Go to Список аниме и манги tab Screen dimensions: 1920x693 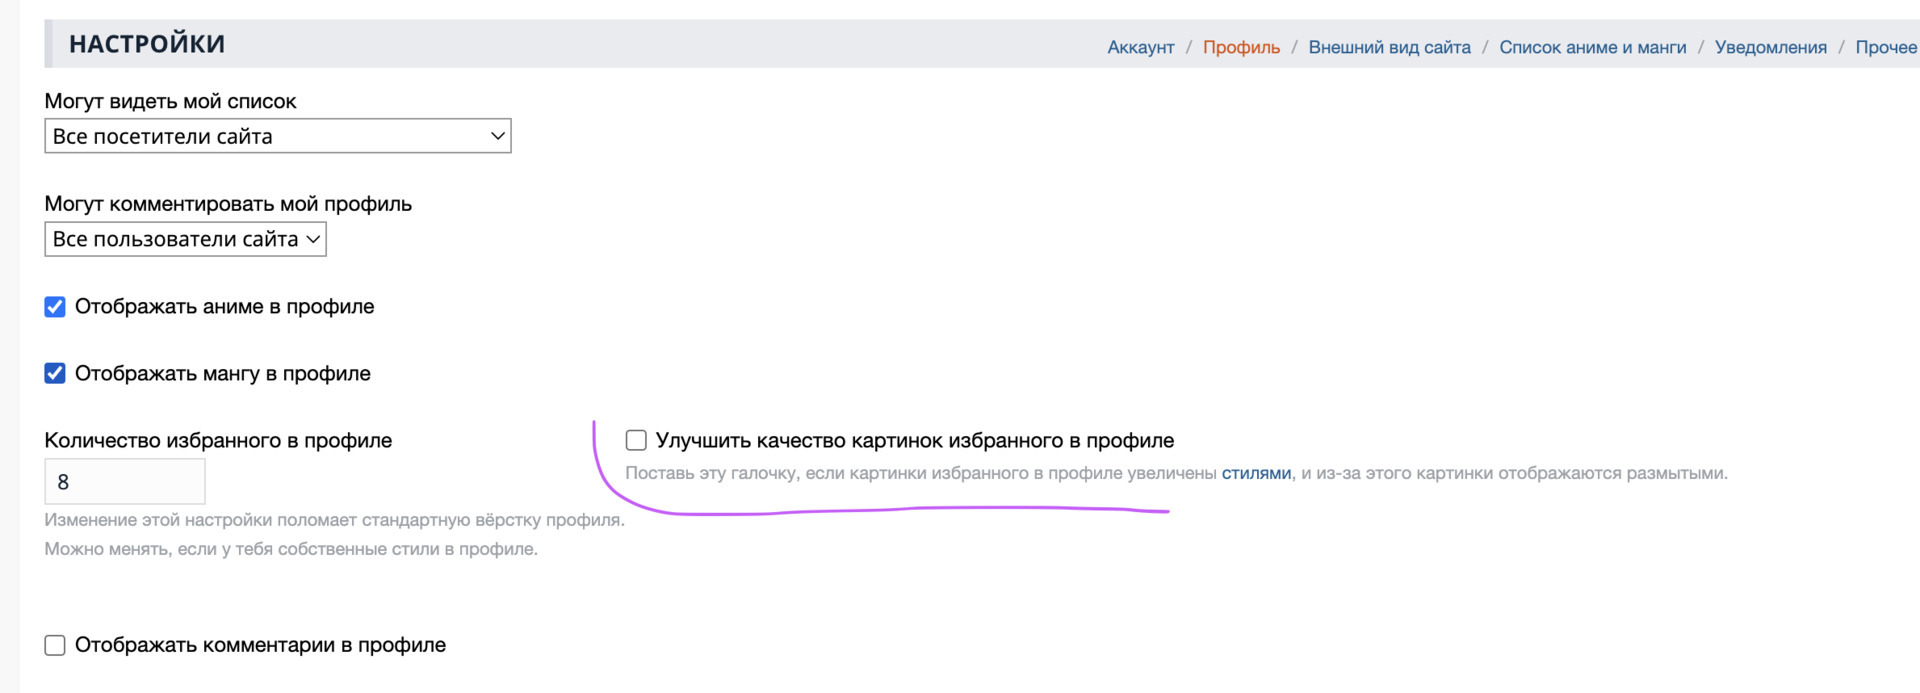click(1592, 47)
